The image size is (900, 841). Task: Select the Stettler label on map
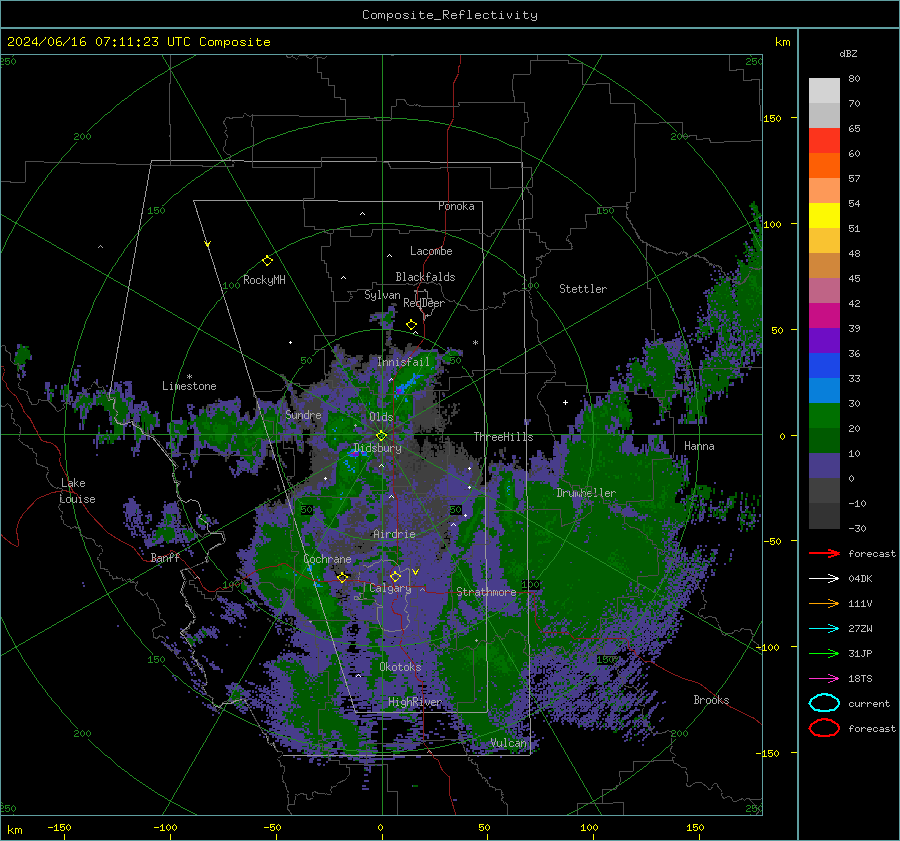(x=583, y=289)
